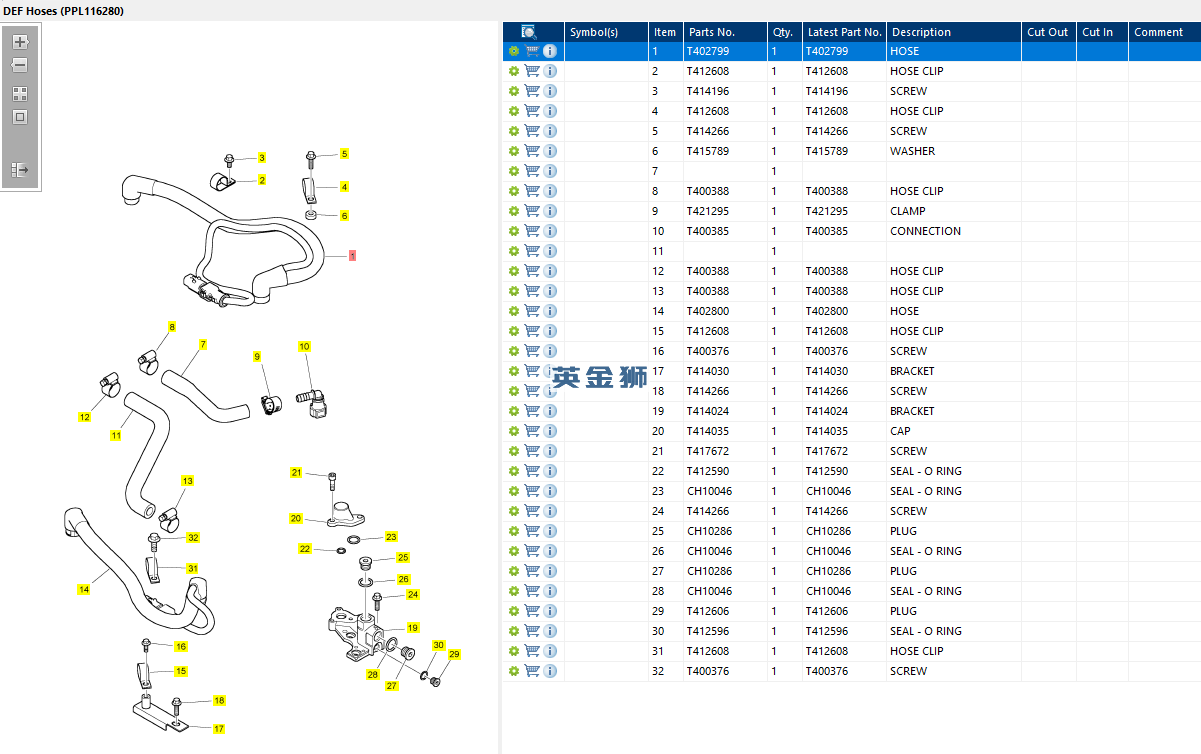
Task: Click the list-with-arrow export icon
Action: [20, 170]
